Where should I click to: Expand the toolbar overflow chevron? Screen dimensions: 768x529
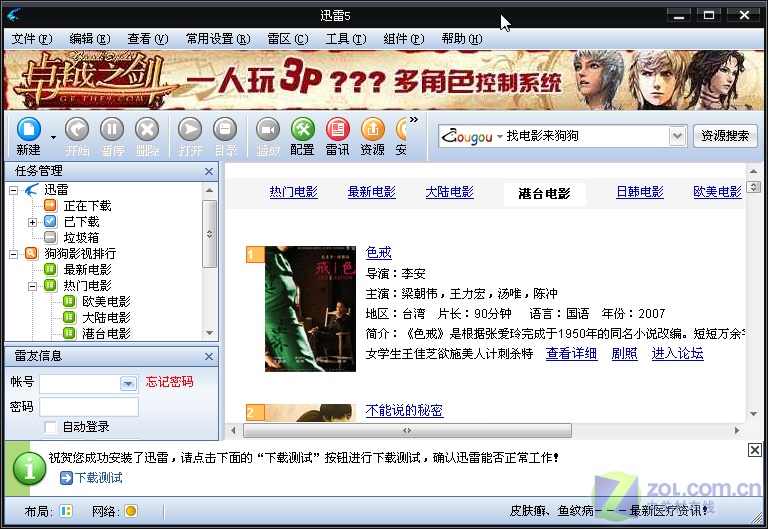coord(414,120)
